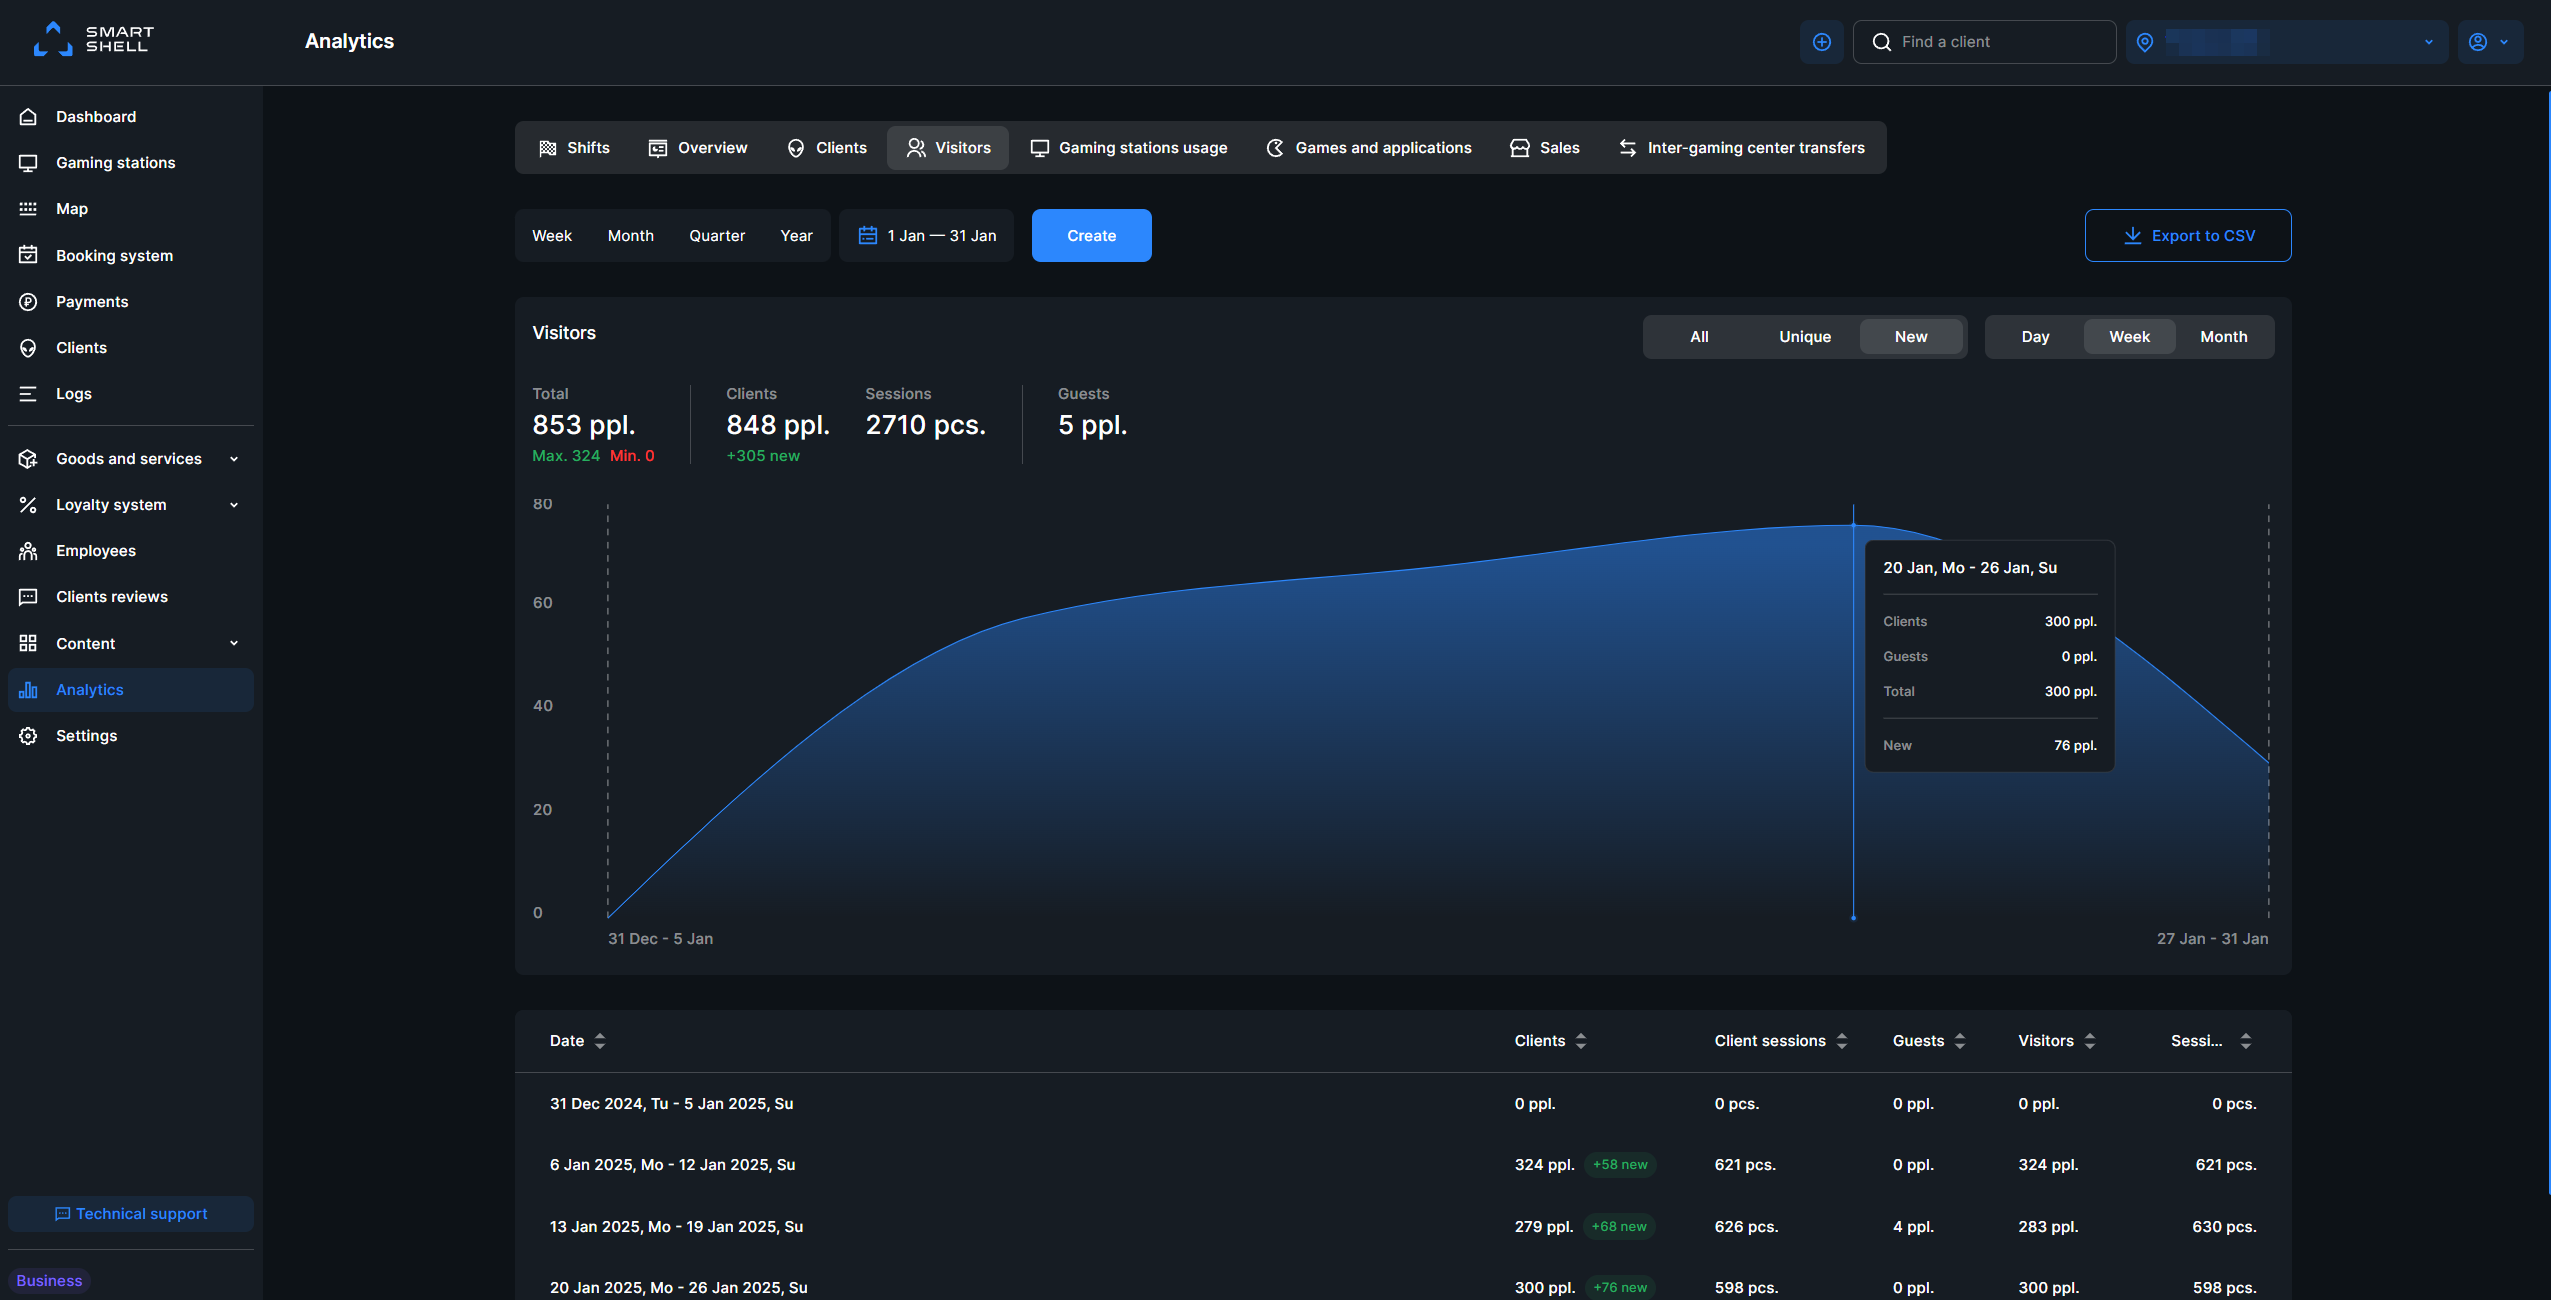
Task: Click the Clients sidebar icon
Action: pyautogui.click(x=28, y=348)
